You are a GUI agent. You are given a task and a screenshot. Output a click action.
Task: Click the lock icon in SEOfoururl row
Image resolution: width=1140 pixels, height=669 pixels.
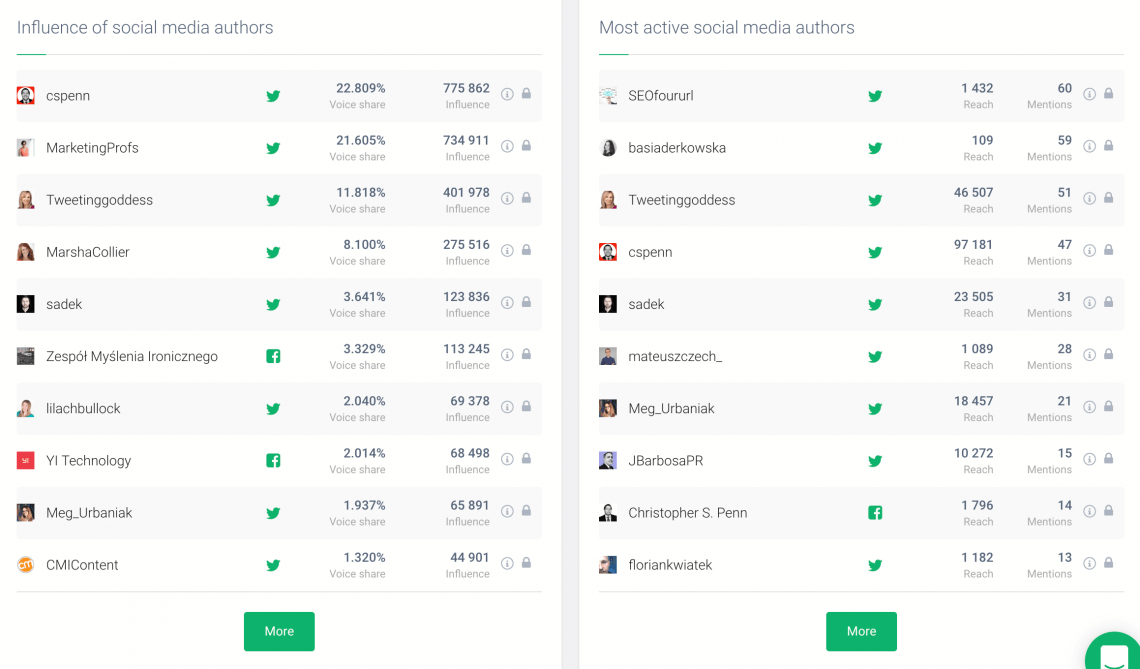1109,93
